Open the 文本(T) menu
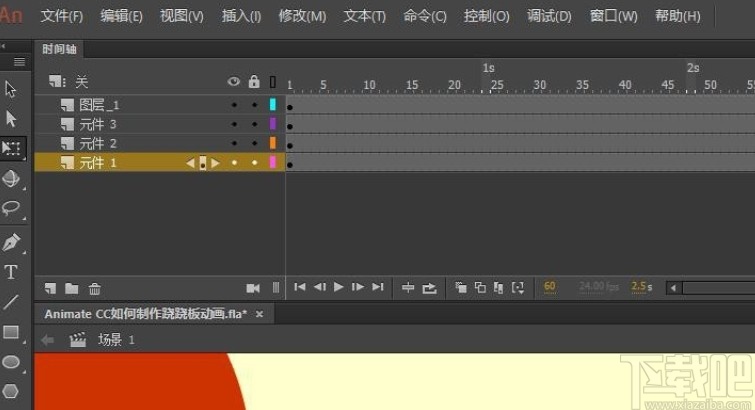This screenshot has height=410, width=755. (x=364, y=16)
